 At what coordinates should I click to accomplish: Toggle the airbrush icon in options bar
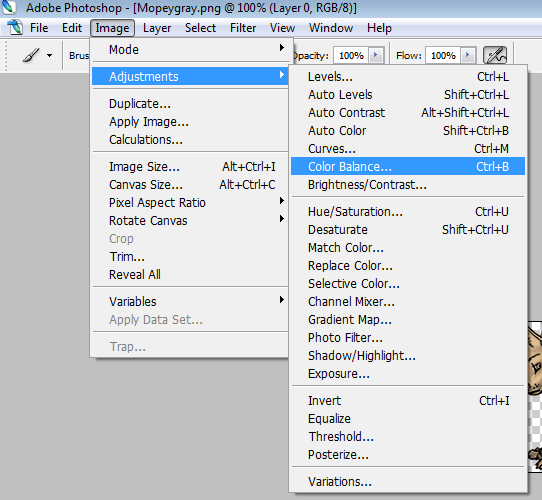tap(495, 55)
